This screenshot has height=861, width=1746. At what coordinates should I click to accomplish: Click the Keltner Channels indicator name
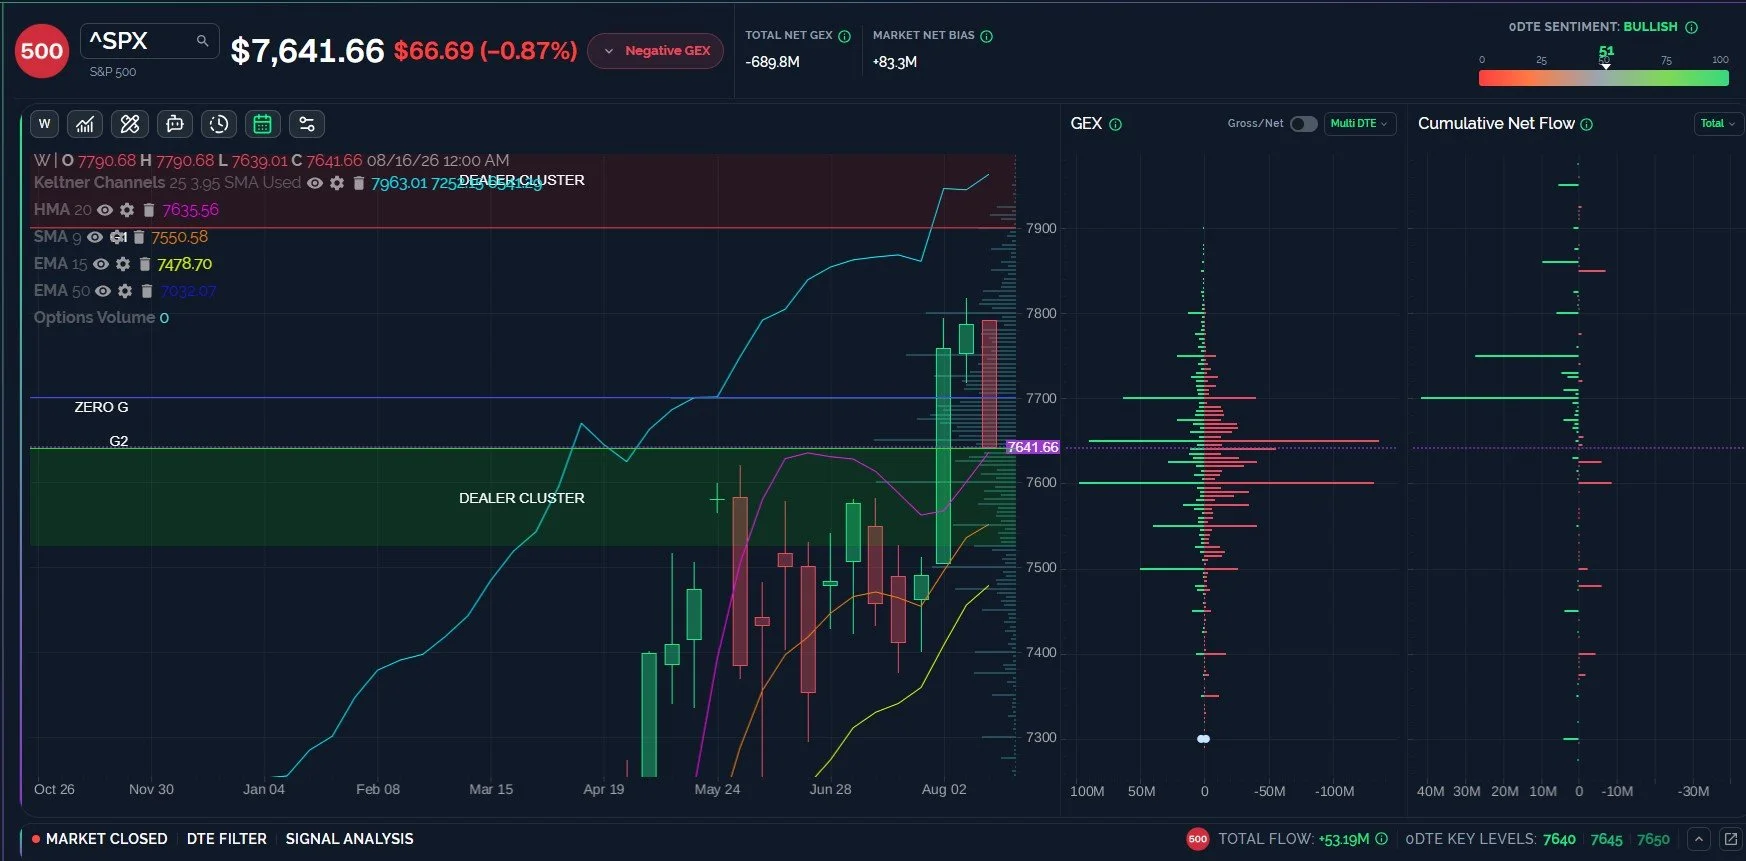pos(99,183)
